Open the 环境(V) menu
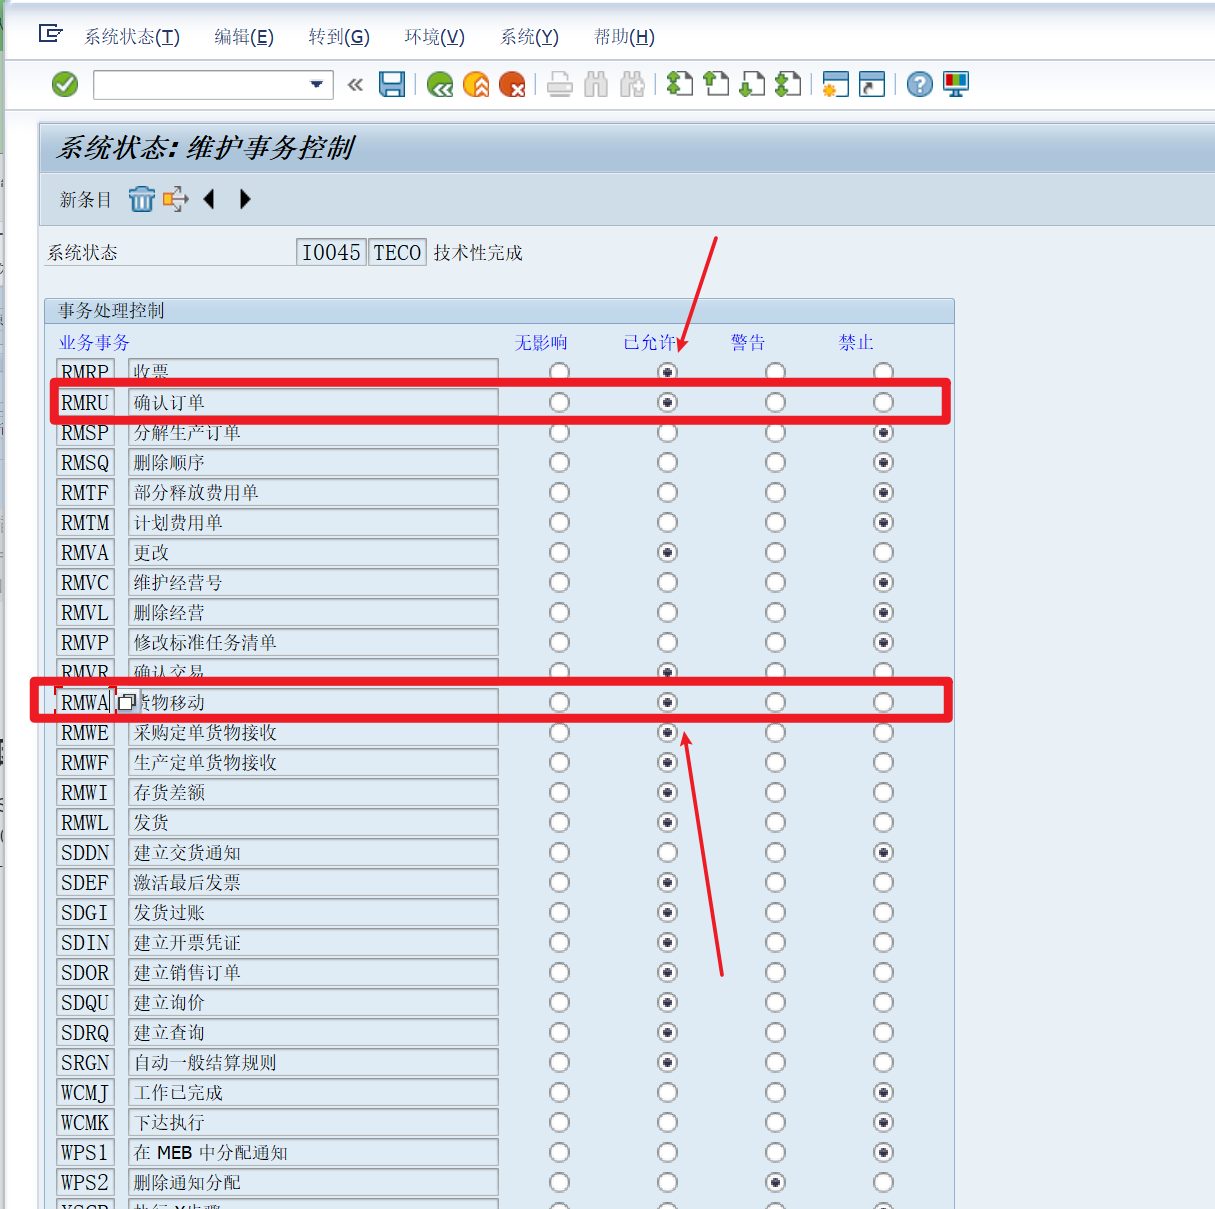This screenshot has width=1215, height=1209. (434, 36)
